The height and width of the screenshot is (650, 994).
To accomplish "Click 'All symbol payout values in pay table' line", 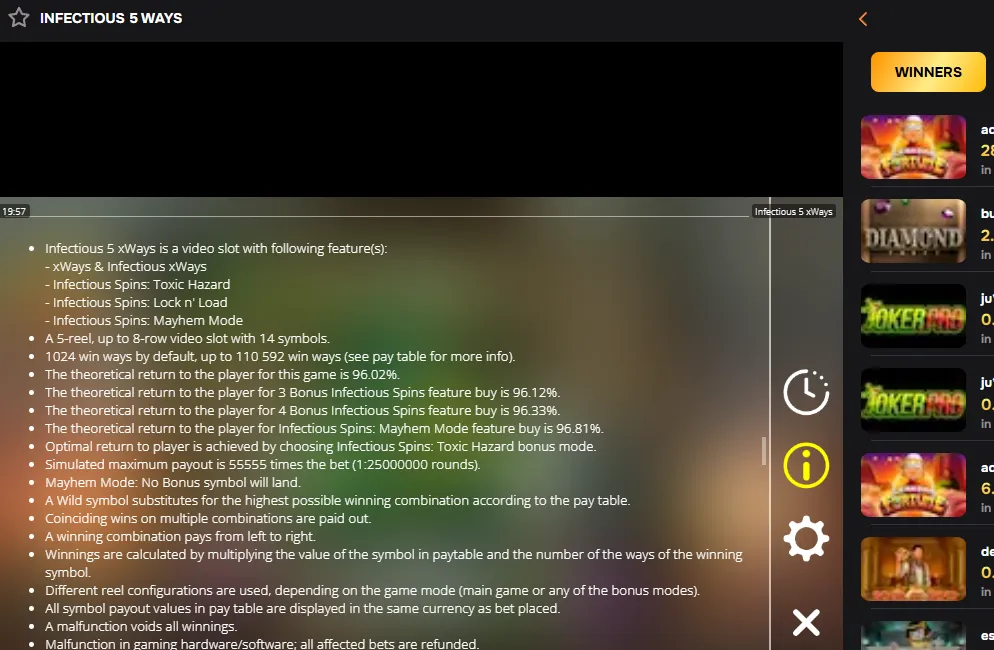I will pos(302,608).
